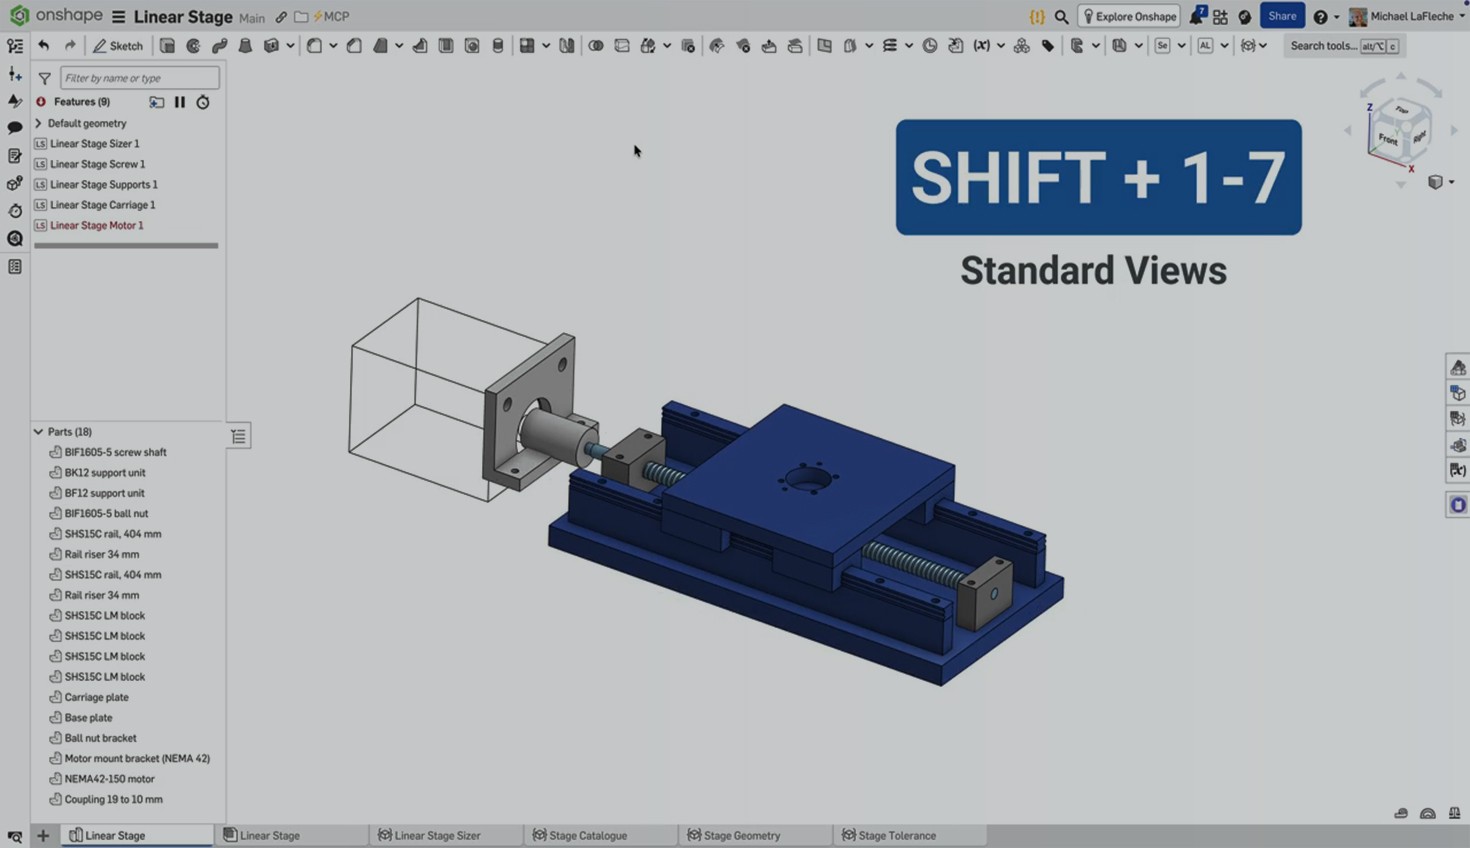1470x848 pixels.
Task: Click the rollback bar below Linear Stage Motor 1
Action: pyautogui.click(x=126, y=245)
